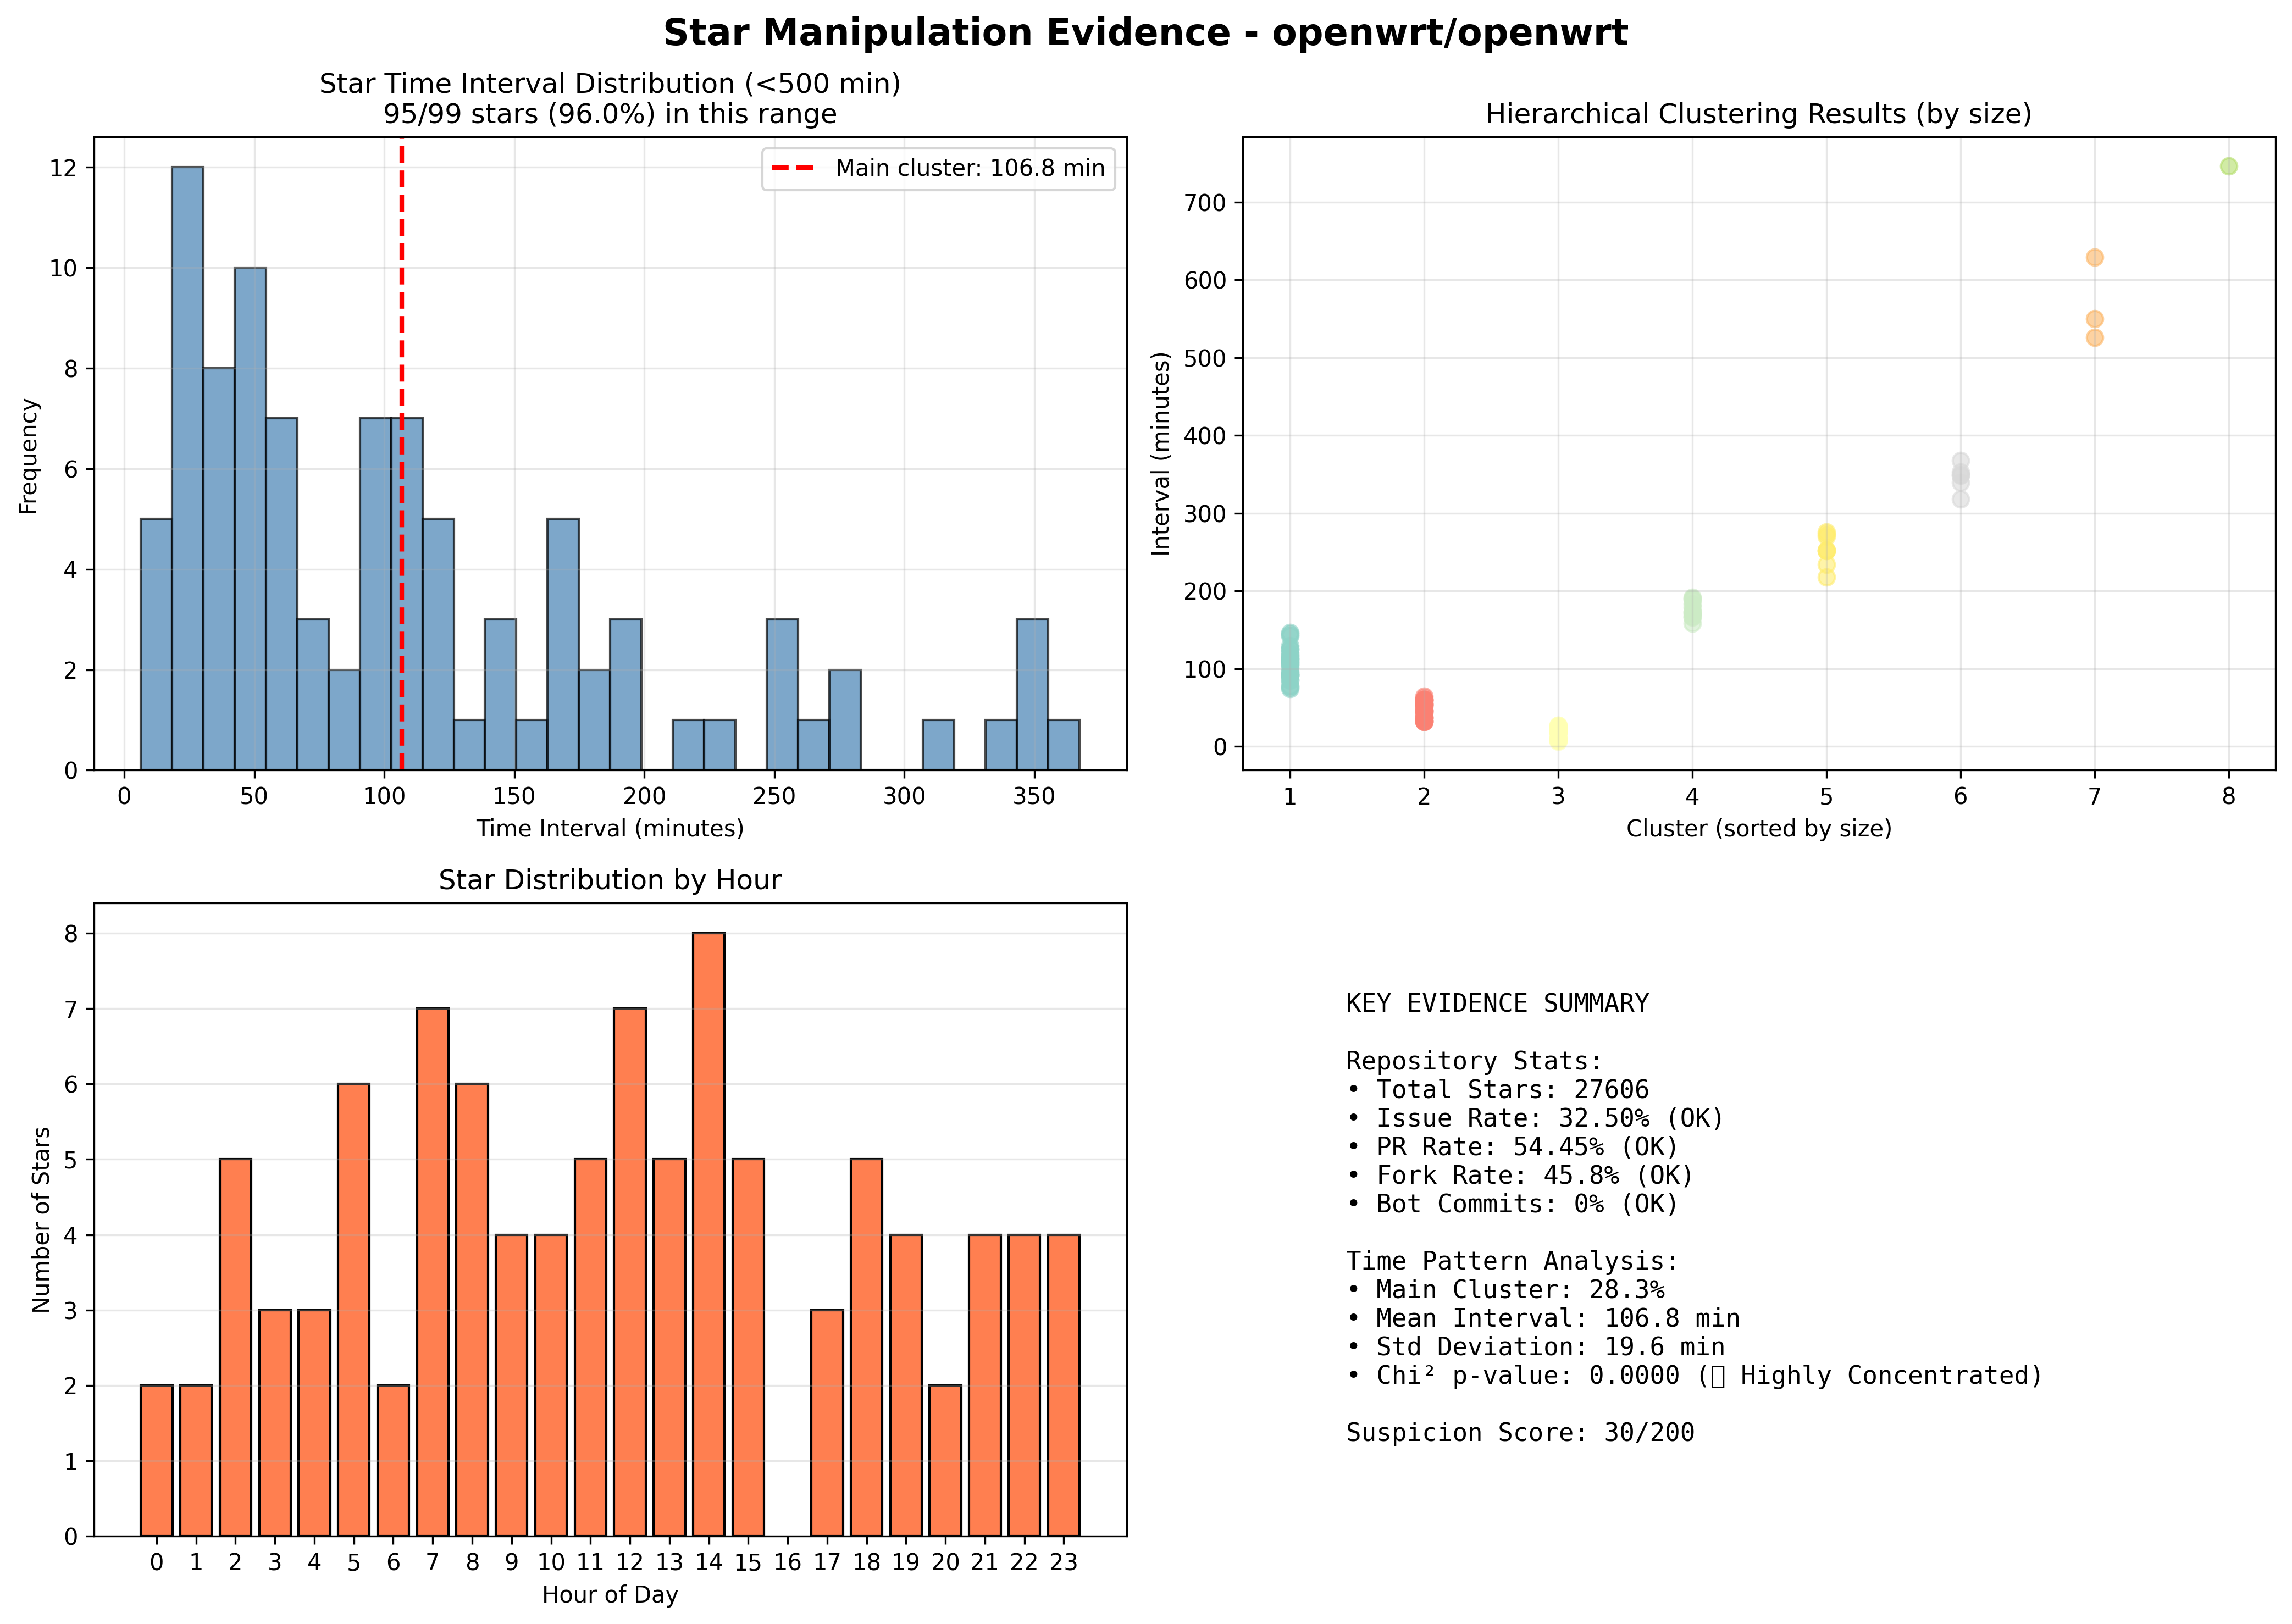Click the 'Number of Stars' y-axis label
This screenshot has width=2292, height=1624.
pos(41,1219)
